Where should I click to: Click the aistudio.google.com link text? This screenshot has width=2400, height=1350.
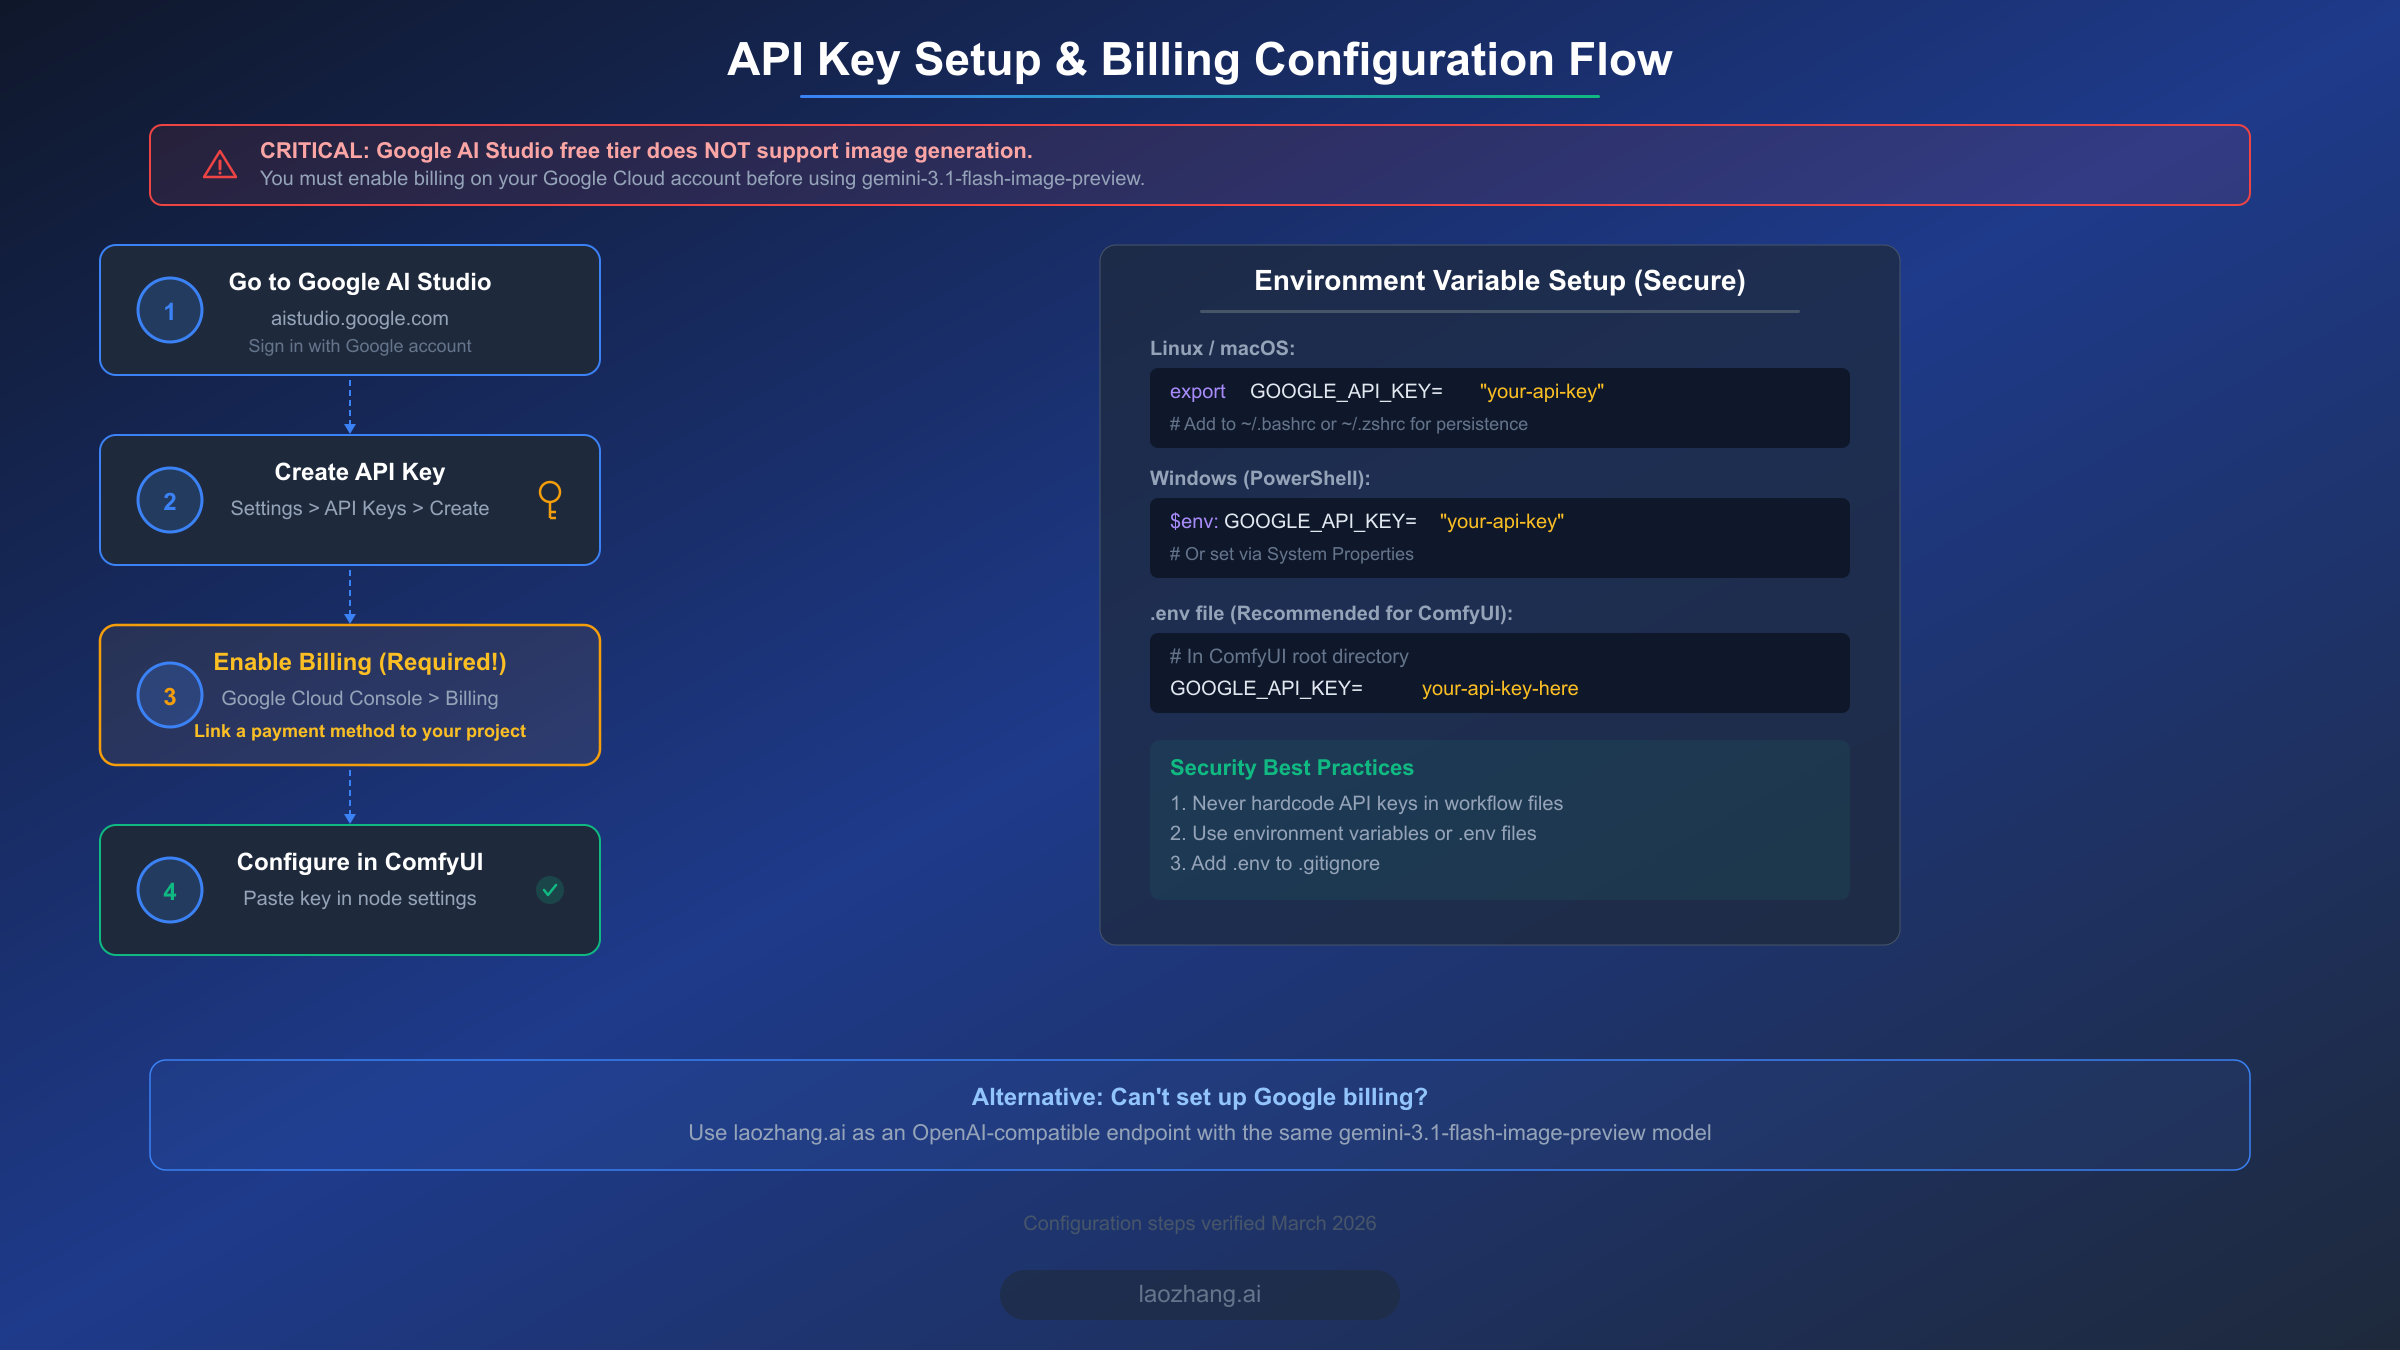point(359,318)
